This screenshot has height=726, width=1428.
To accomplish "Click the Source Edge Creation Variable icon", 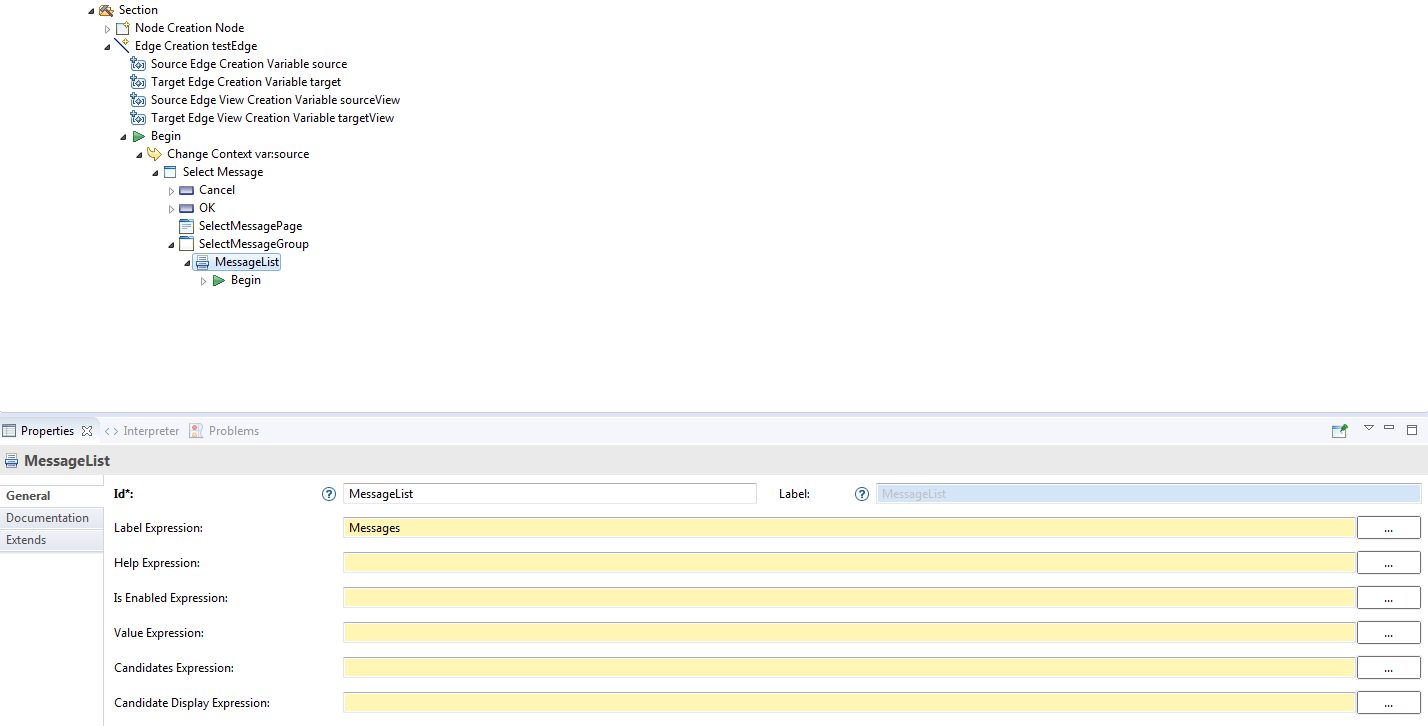I will tap(138, 64).
